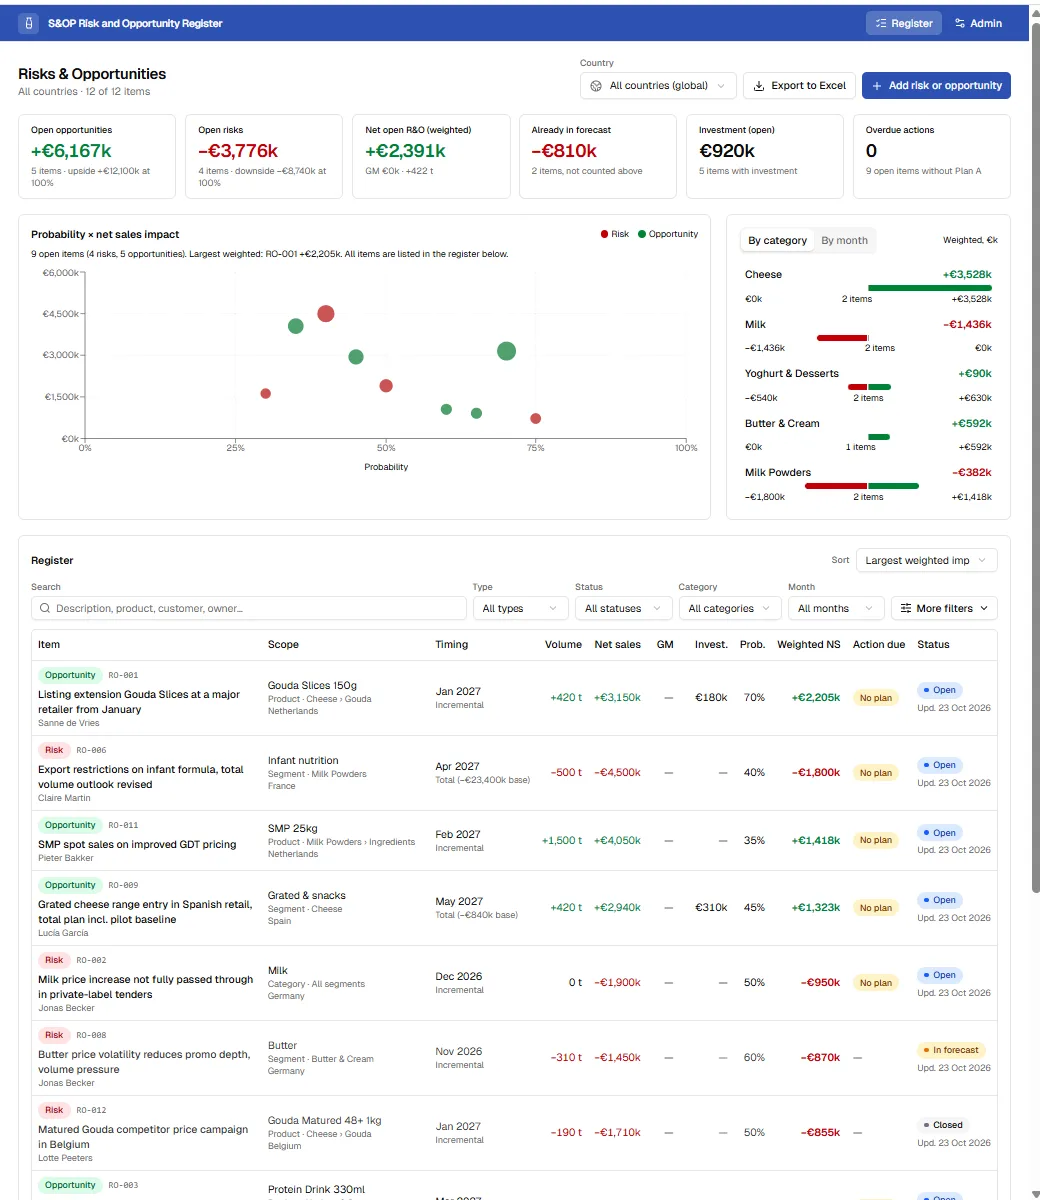This screenshot has width=1040, height=1200.
Task: Sort by Action due column header
Action: [879, 644]
